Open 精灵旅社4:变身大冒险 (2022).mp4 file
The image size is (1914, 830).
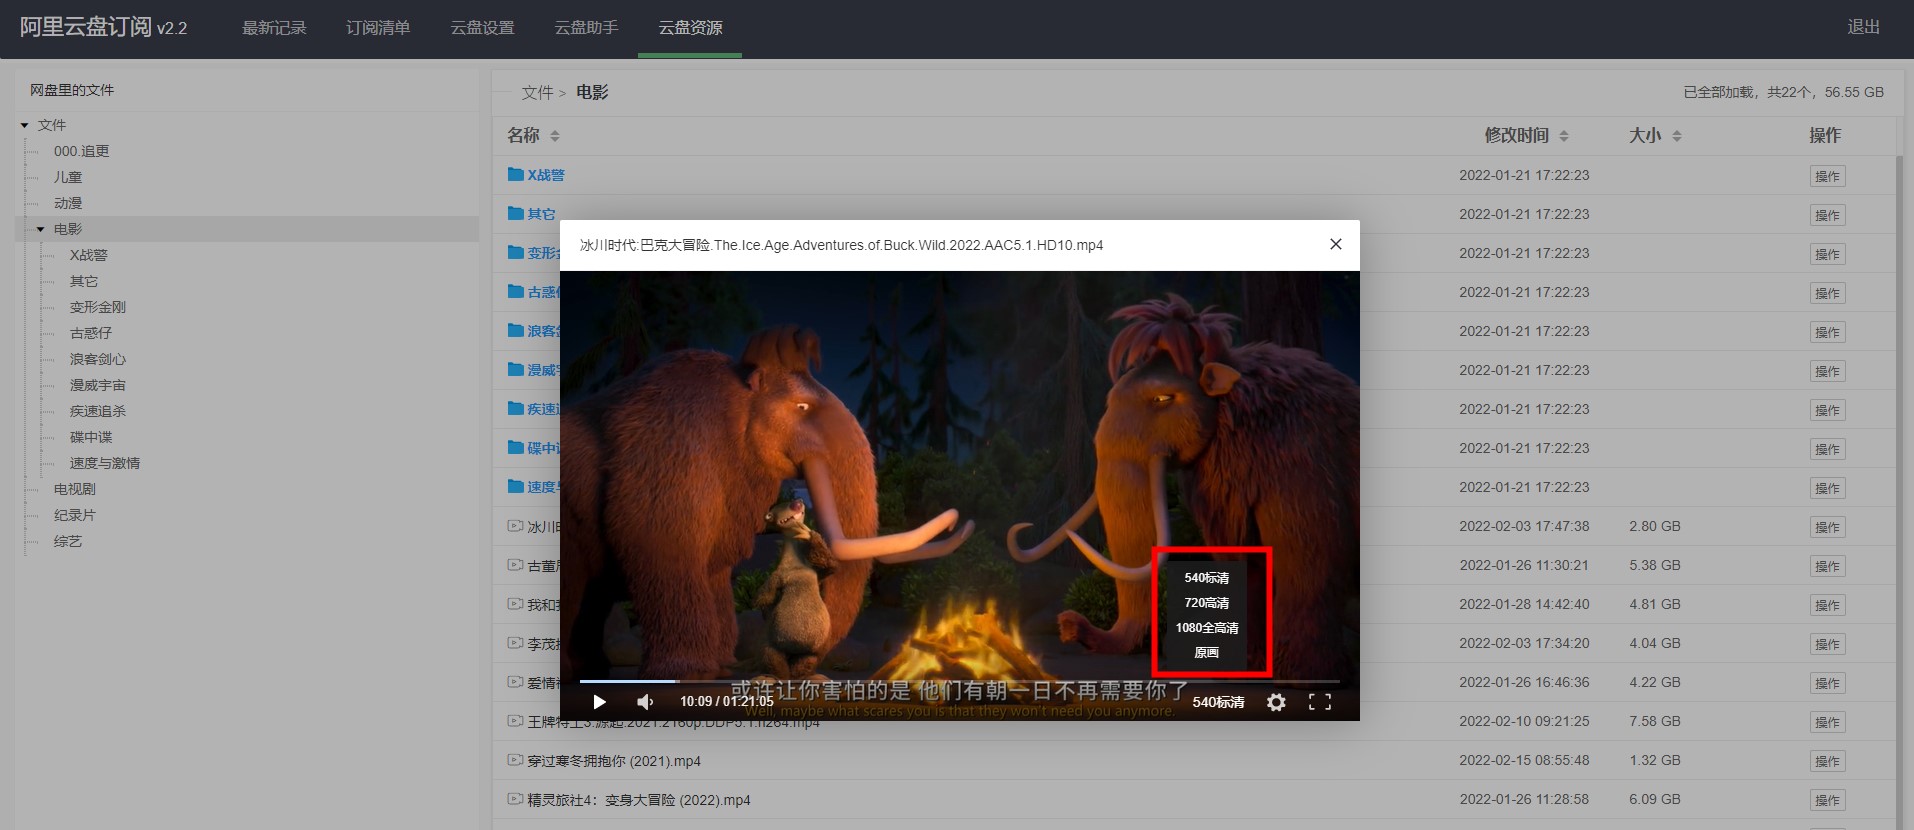(x=639, y=800)
